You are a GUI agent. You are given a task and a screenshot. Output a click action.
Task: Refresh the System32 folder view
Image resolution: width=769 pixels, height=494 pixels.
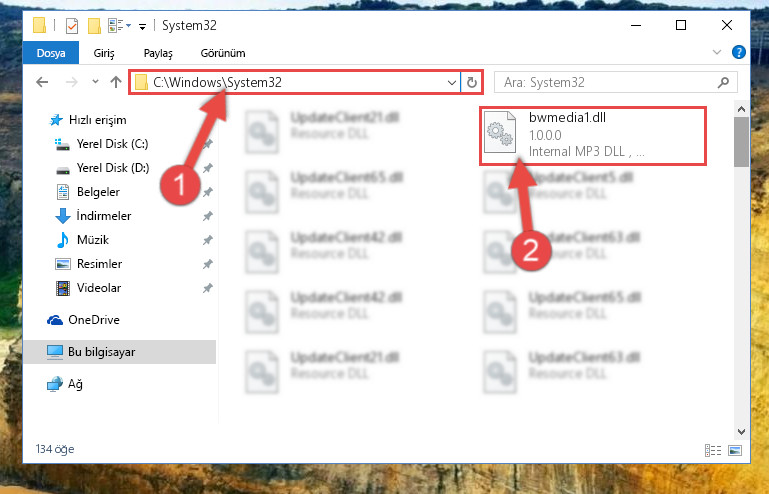click(472, 82)
